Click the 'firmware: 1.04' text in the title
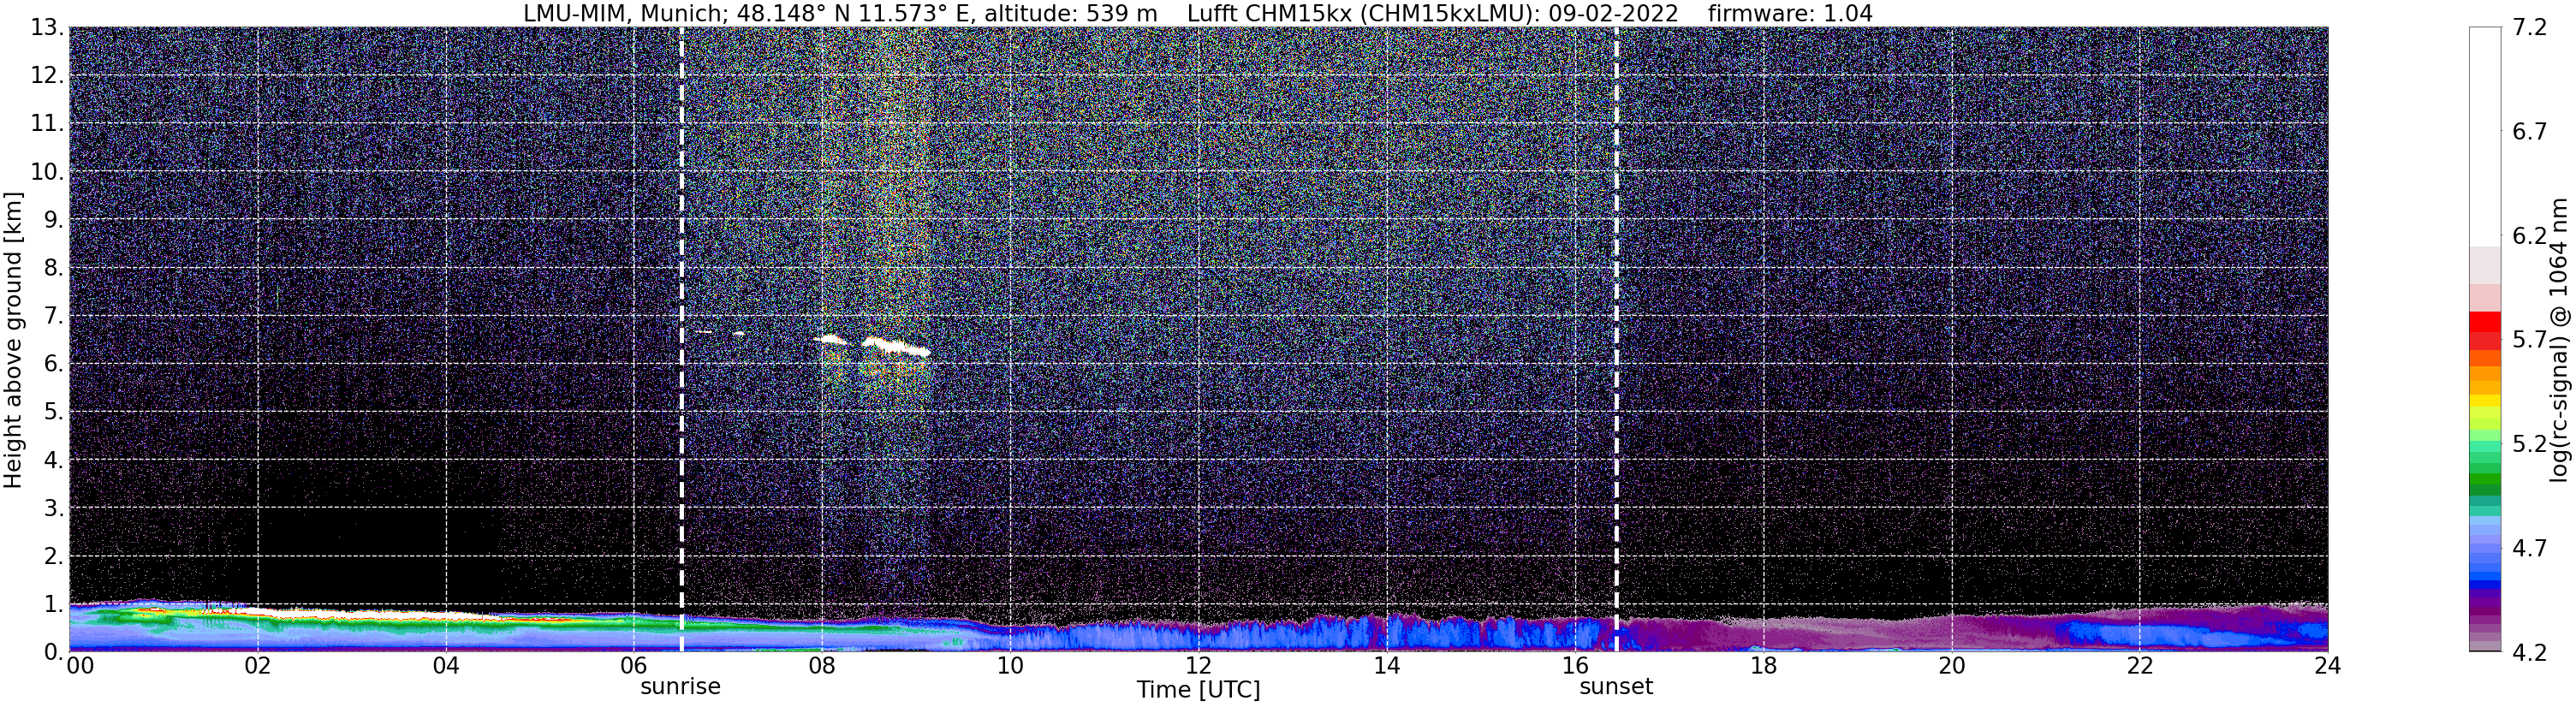 [x=1790, y=14]
